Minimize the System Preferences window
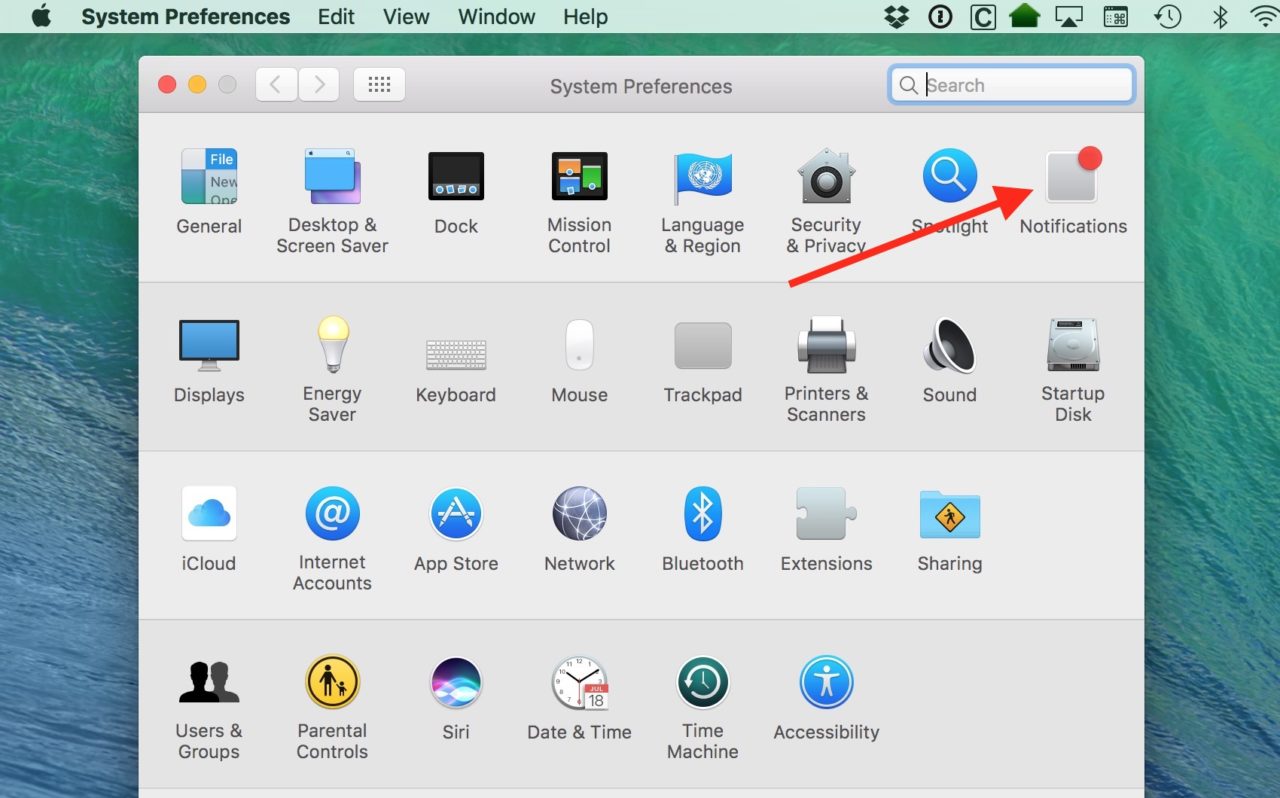This screenshot has width=1280, height=798. coord(197,85)
